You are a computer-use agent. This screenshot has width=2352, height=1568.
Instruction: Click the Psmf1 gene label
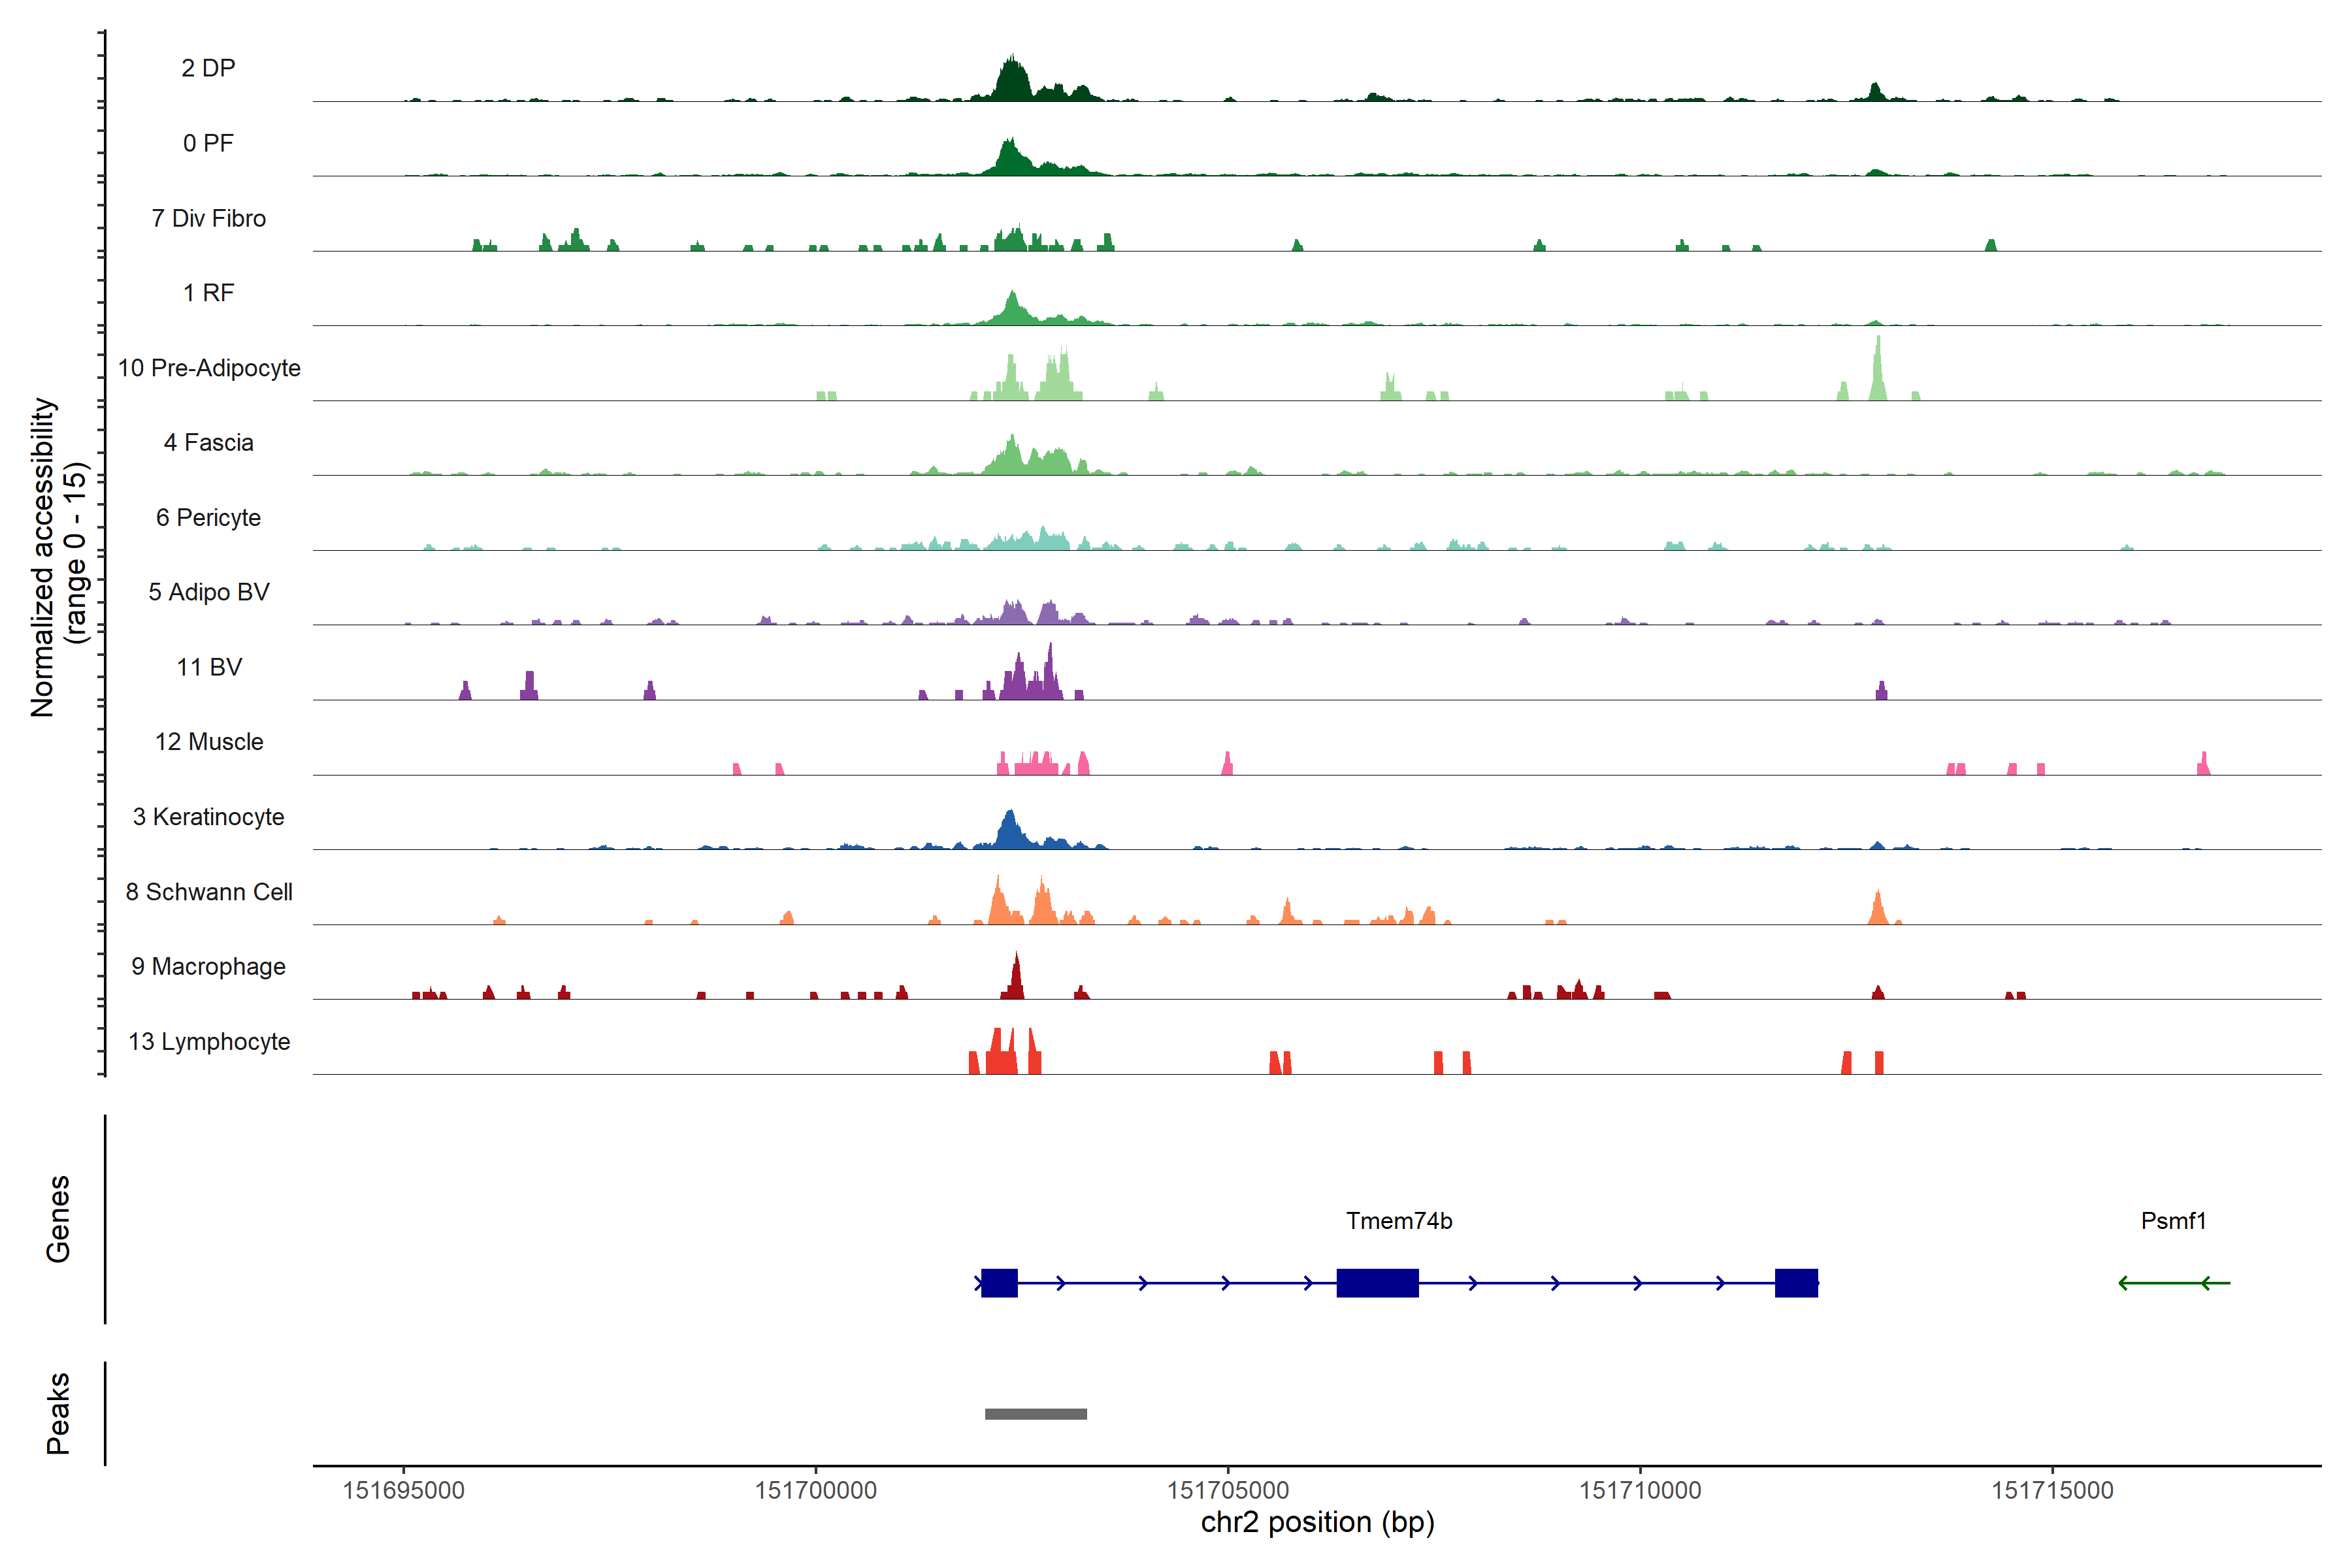[x=2173, y=1221]
